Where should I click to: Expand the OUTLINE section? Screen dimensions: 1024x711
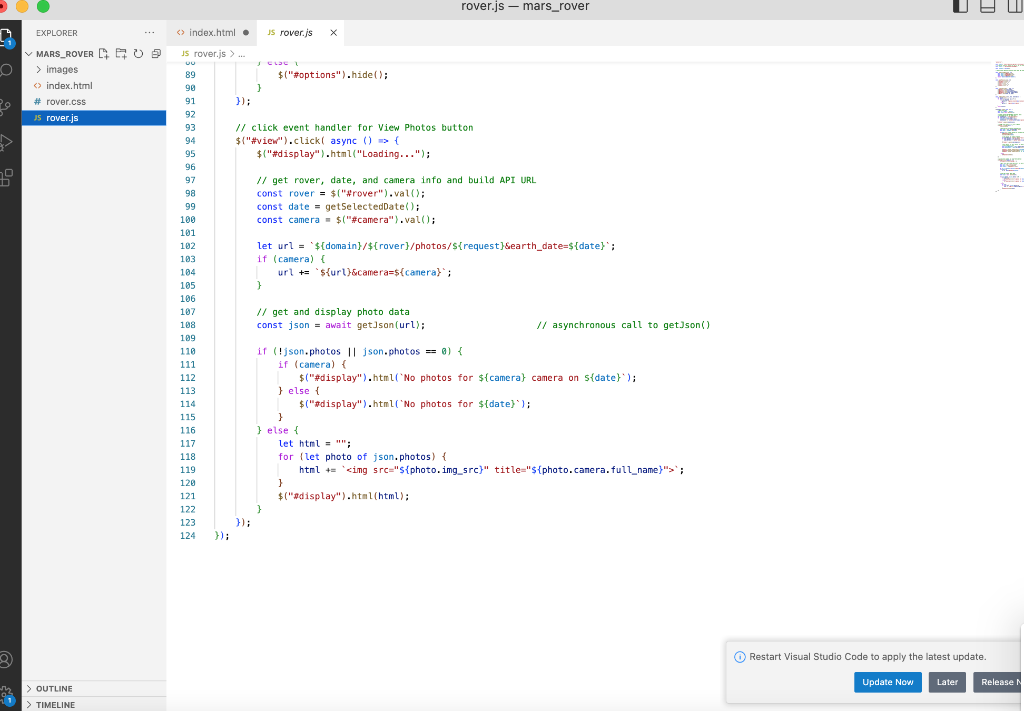54,689
